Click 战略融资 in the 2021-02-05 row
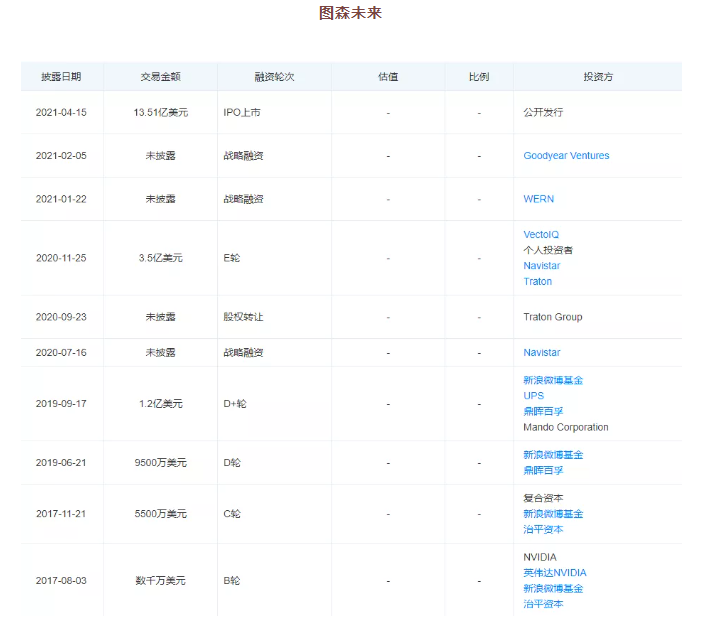This screenshot has width=716, height=639. (243, 156)
